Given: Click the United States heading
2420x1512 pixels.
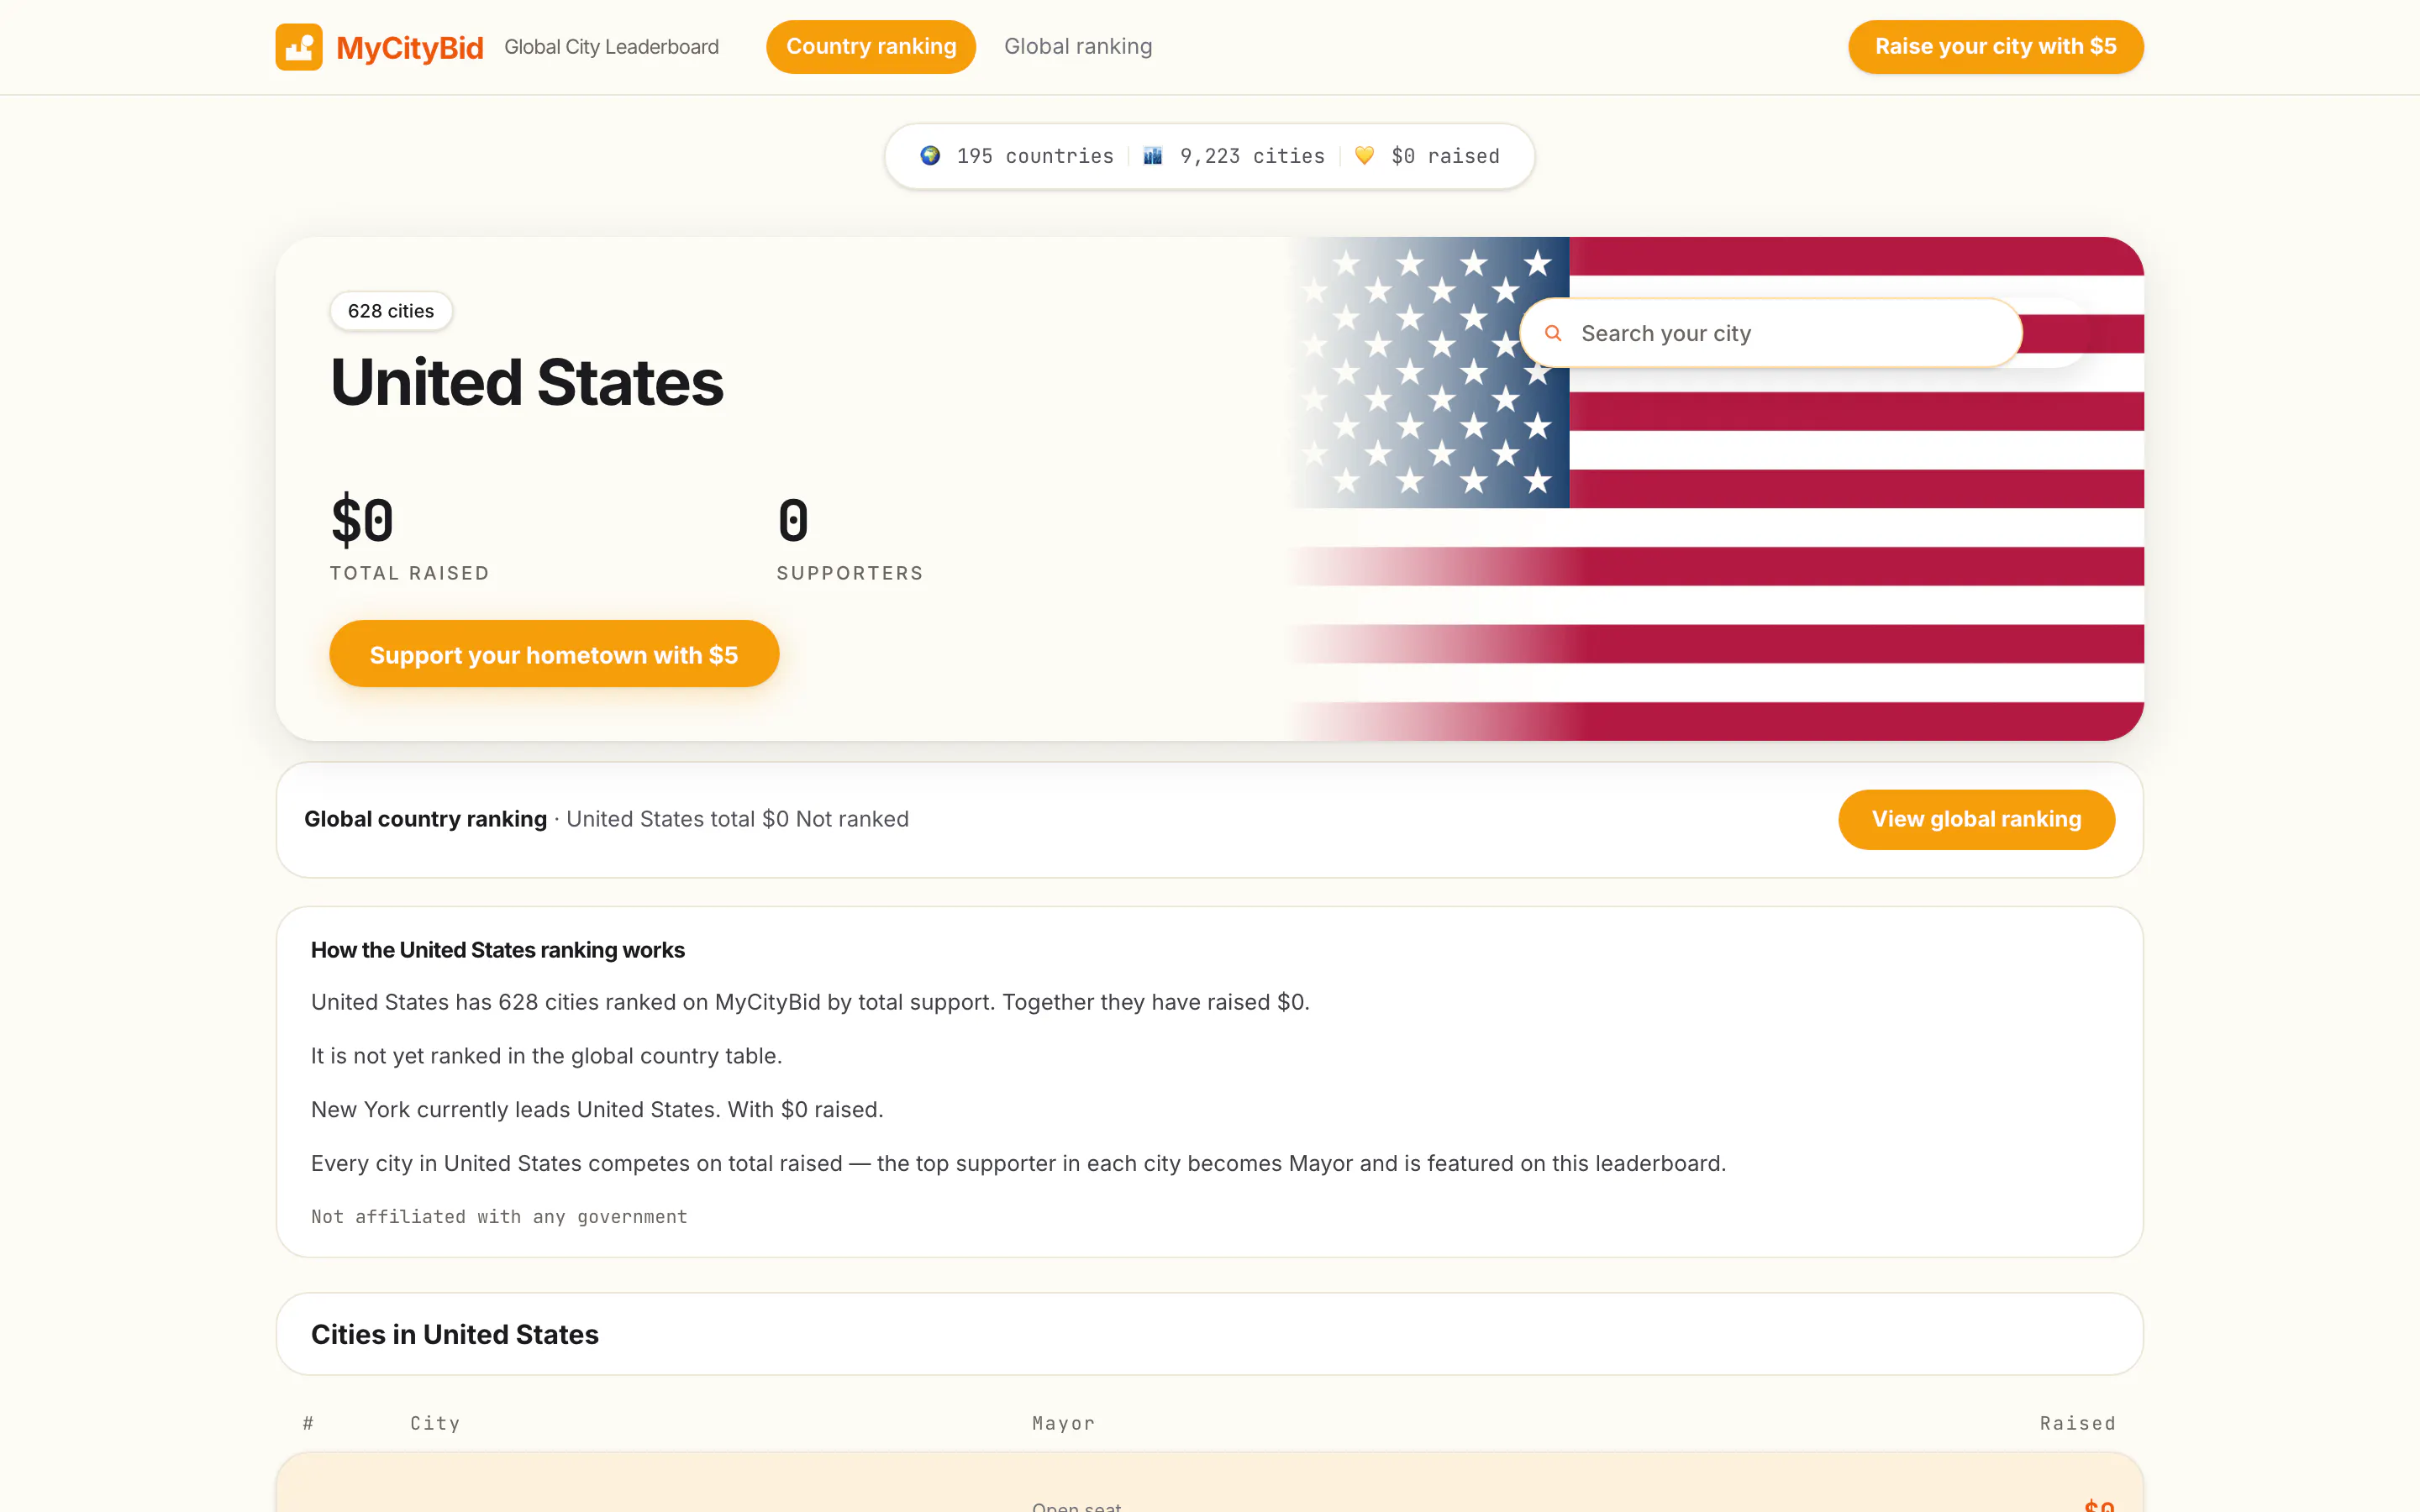Looking at the screenshot, I should tap(527, 382).
